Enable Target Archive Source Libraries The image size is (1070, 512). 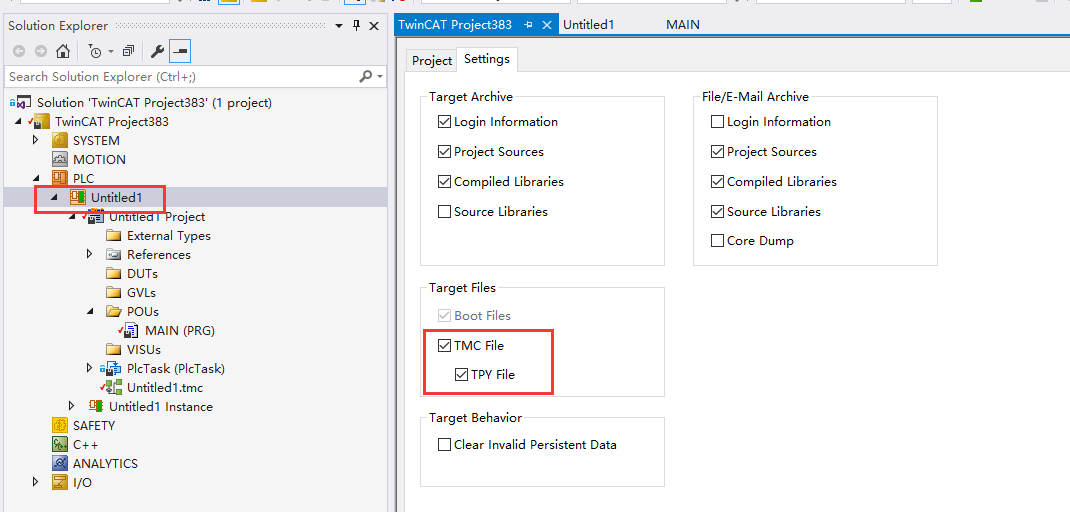point(444,212)
